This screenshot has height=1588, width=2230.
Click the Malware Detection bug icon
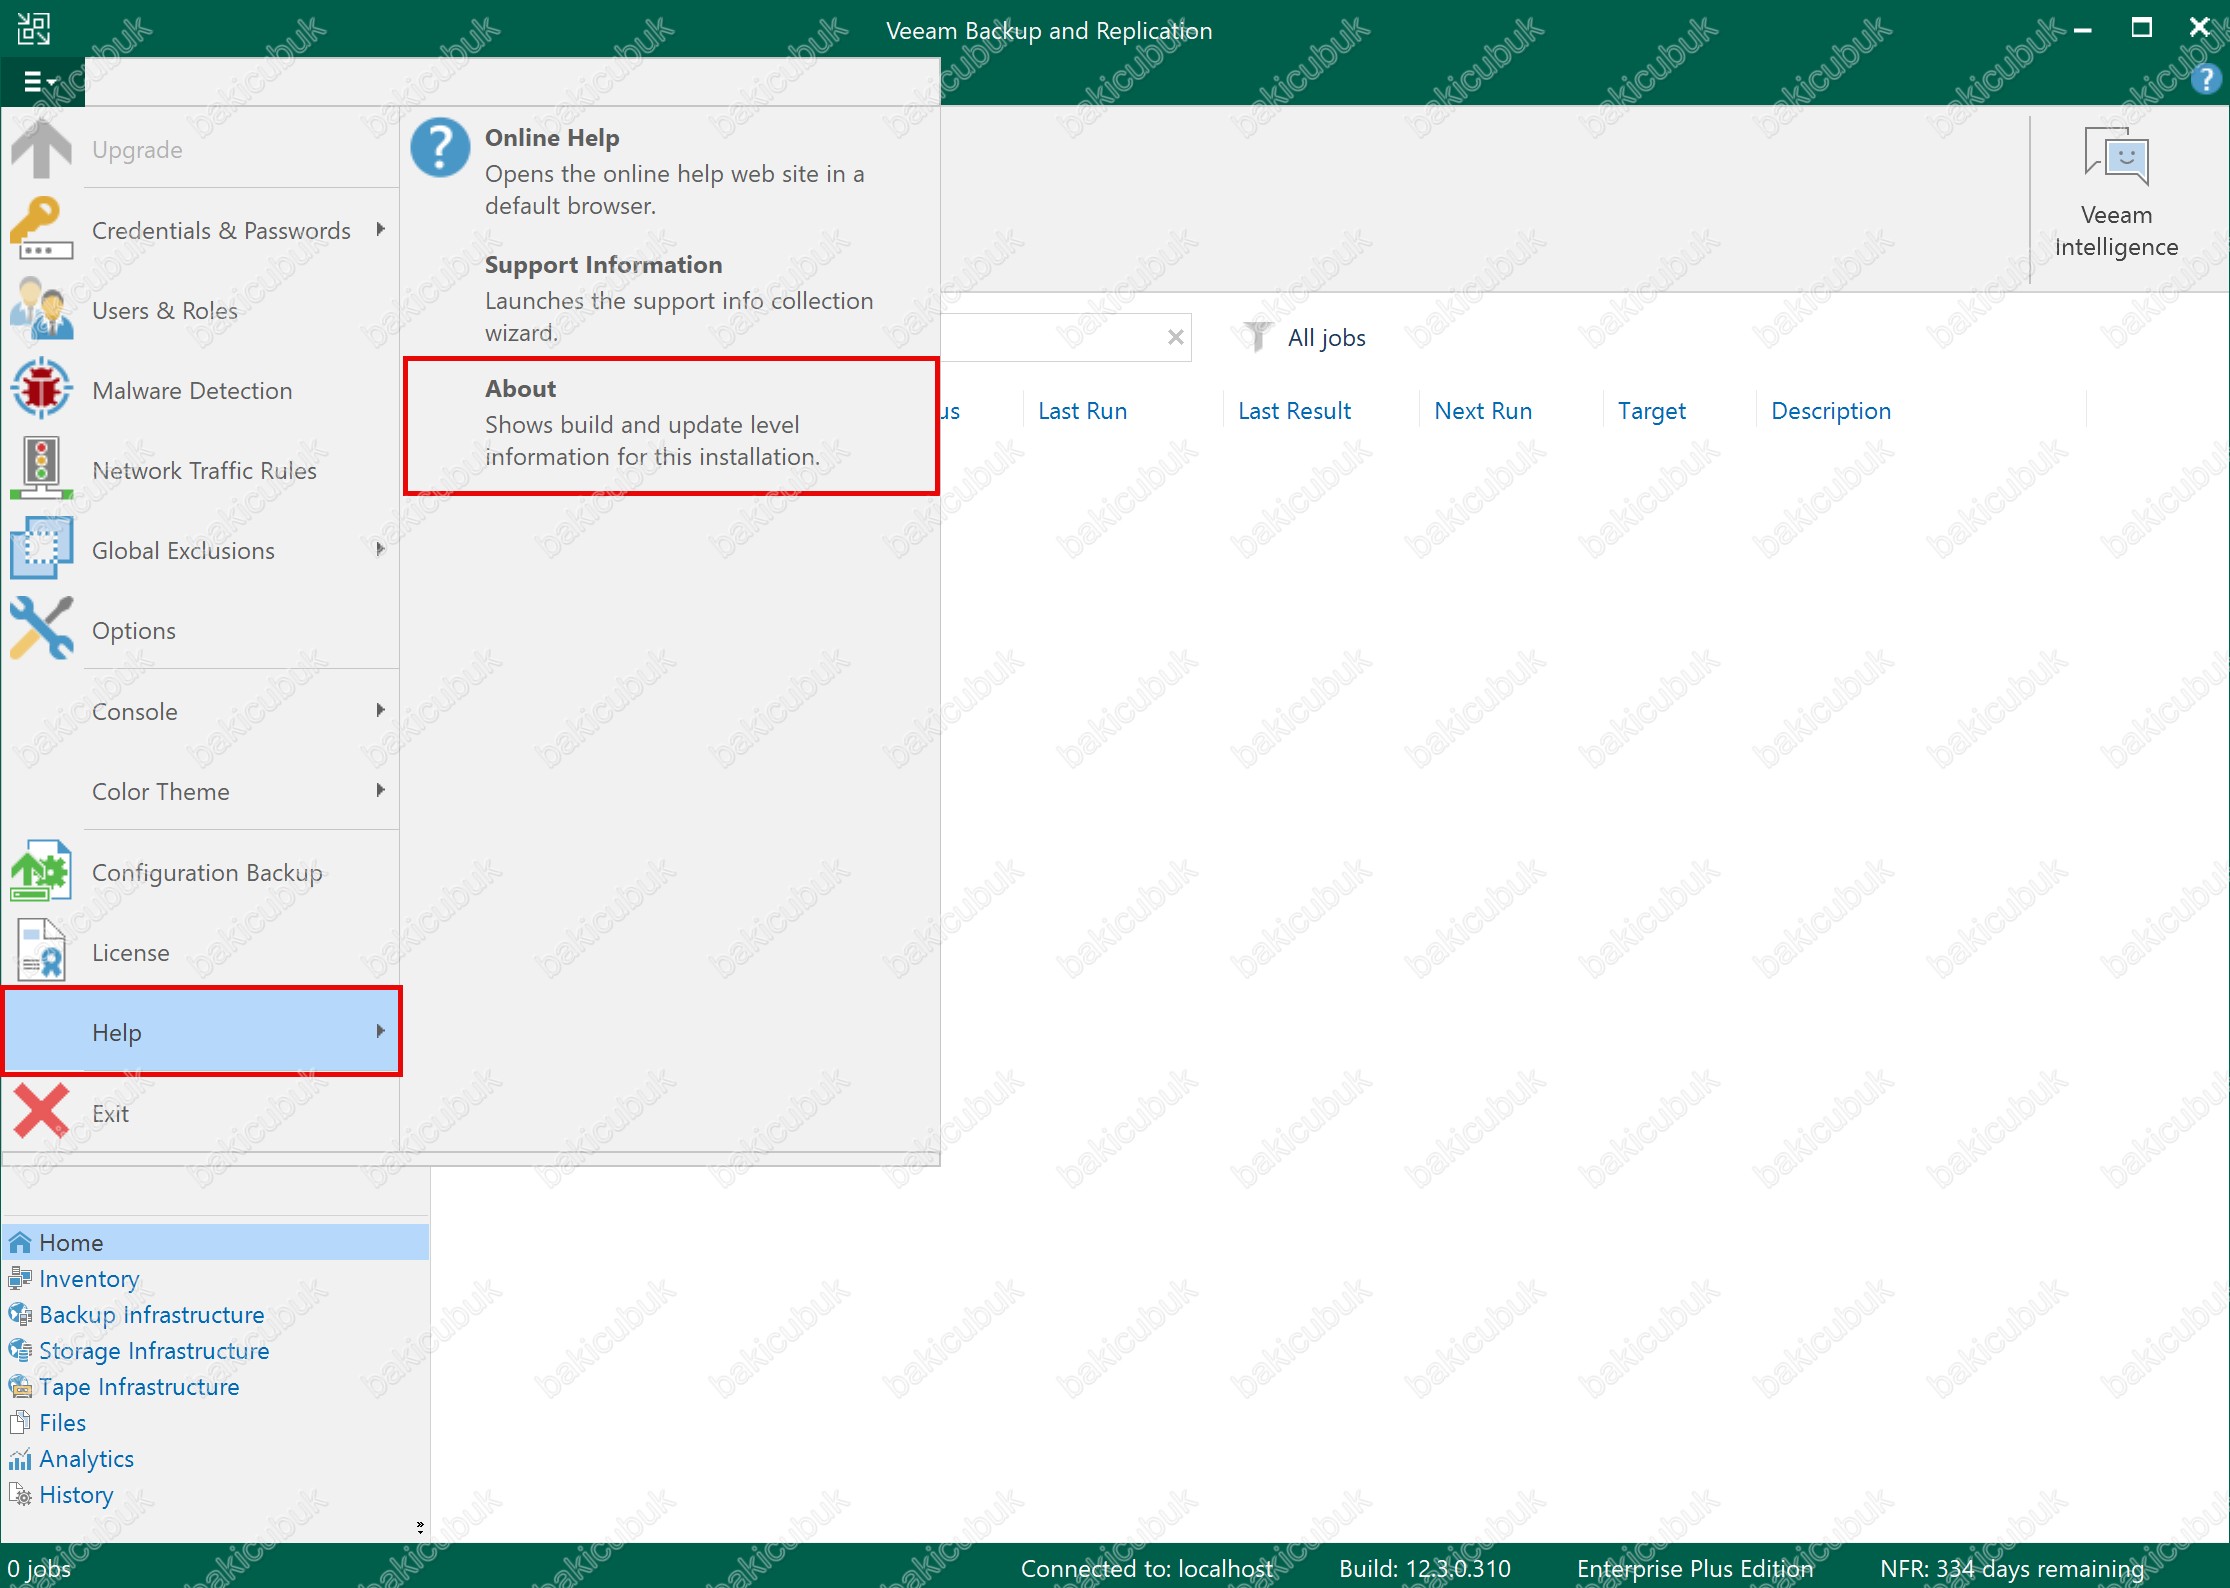click(41, 389)
